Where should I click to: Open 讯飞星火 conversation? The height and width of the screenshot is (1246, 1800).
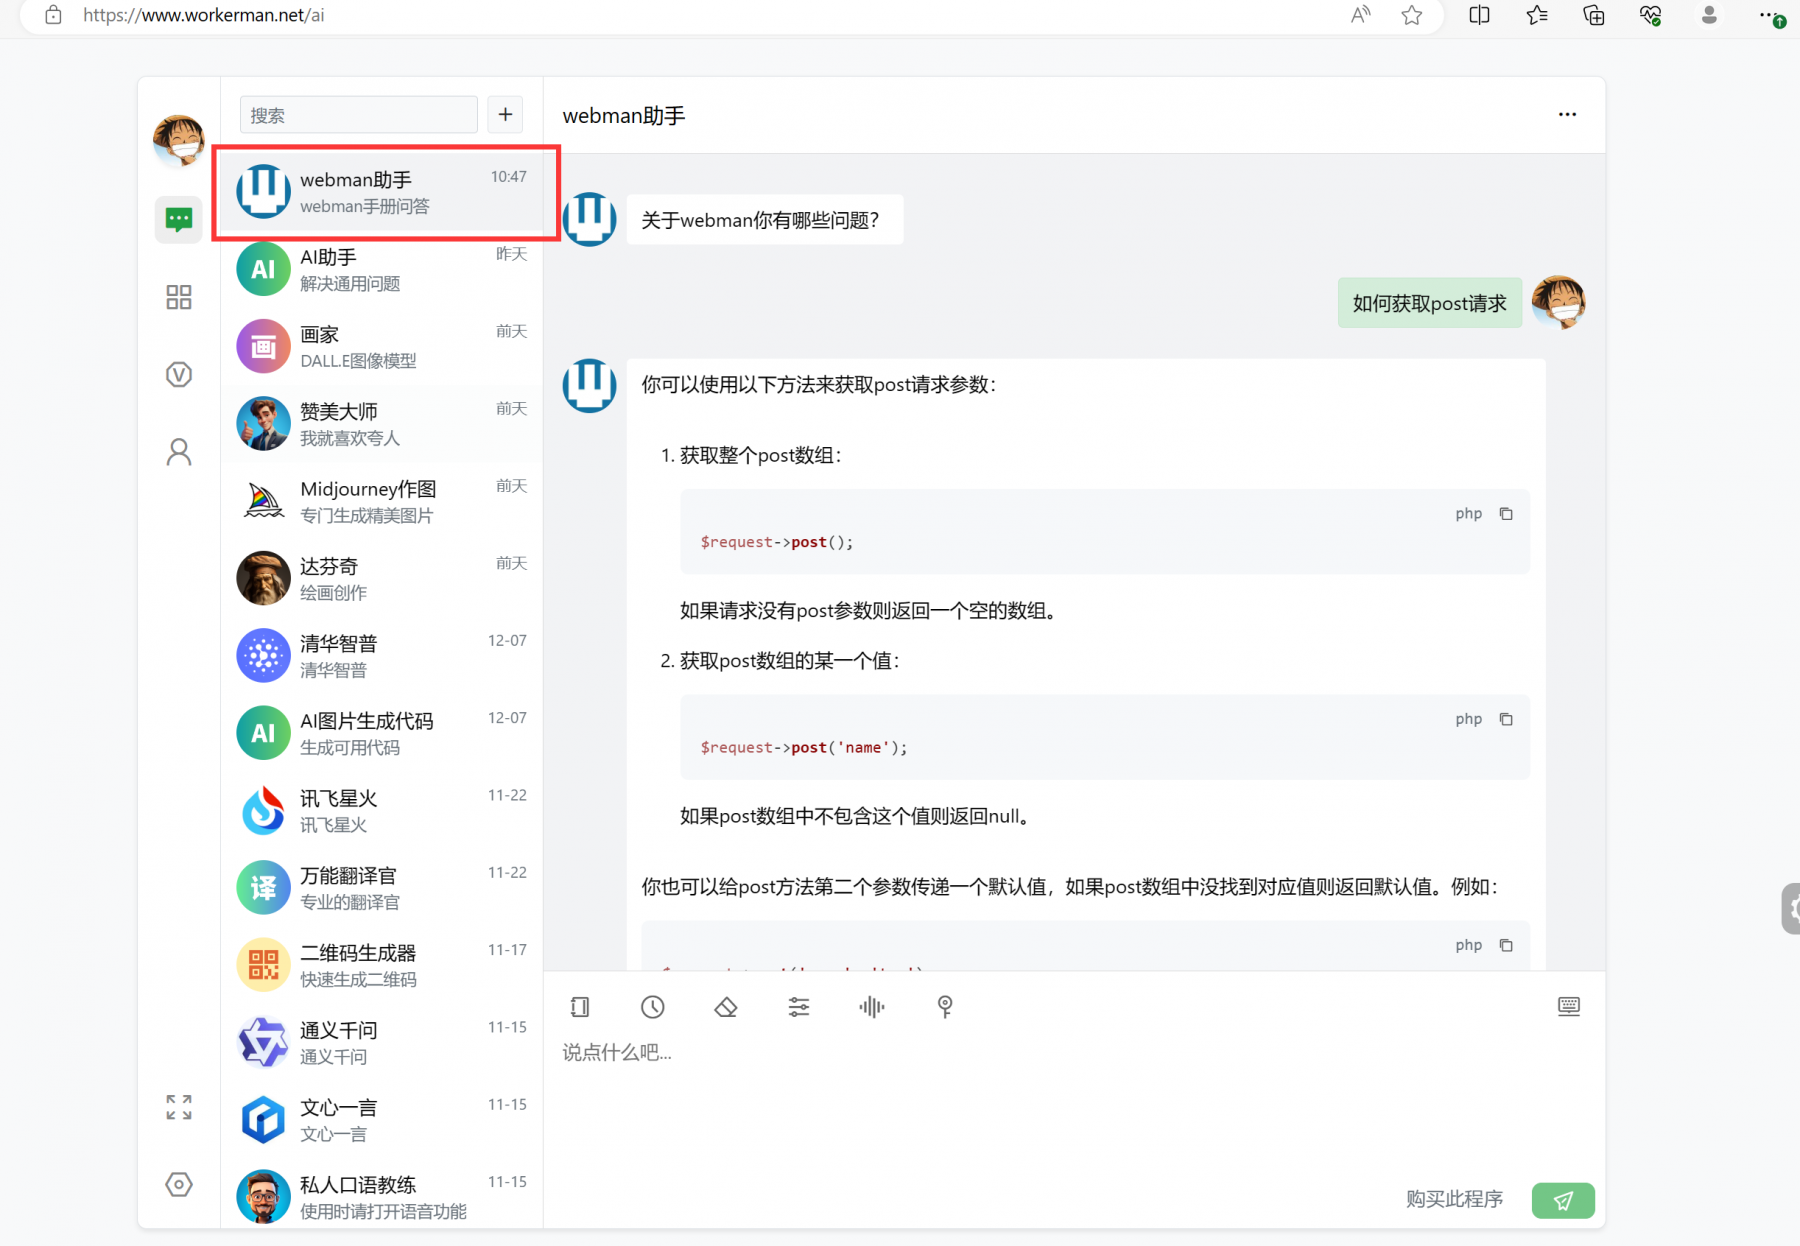382,810
